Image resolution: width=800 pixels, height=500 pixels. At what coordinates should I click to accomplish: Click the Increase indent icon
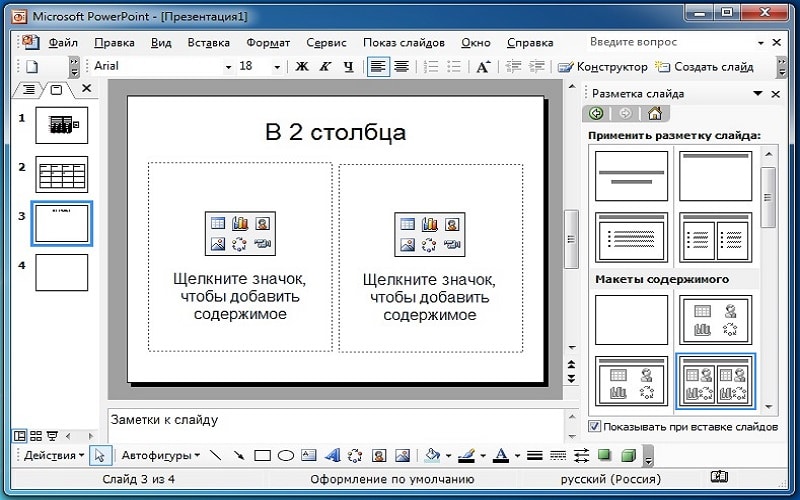click(x=536, y=67)
